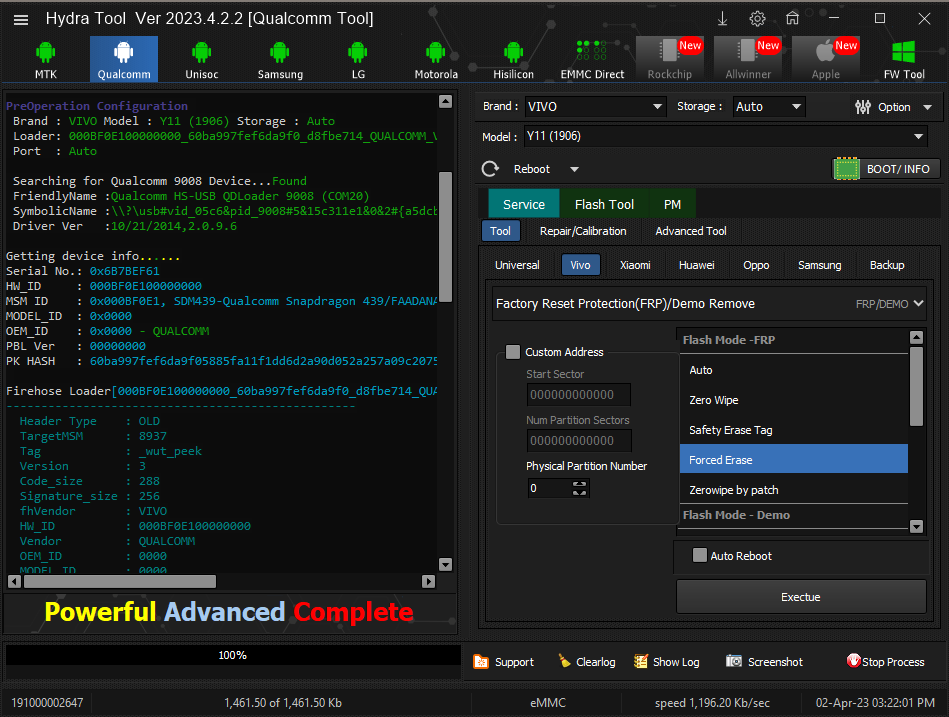Select the Advanced Tool sub-tab

pos(691,231)
